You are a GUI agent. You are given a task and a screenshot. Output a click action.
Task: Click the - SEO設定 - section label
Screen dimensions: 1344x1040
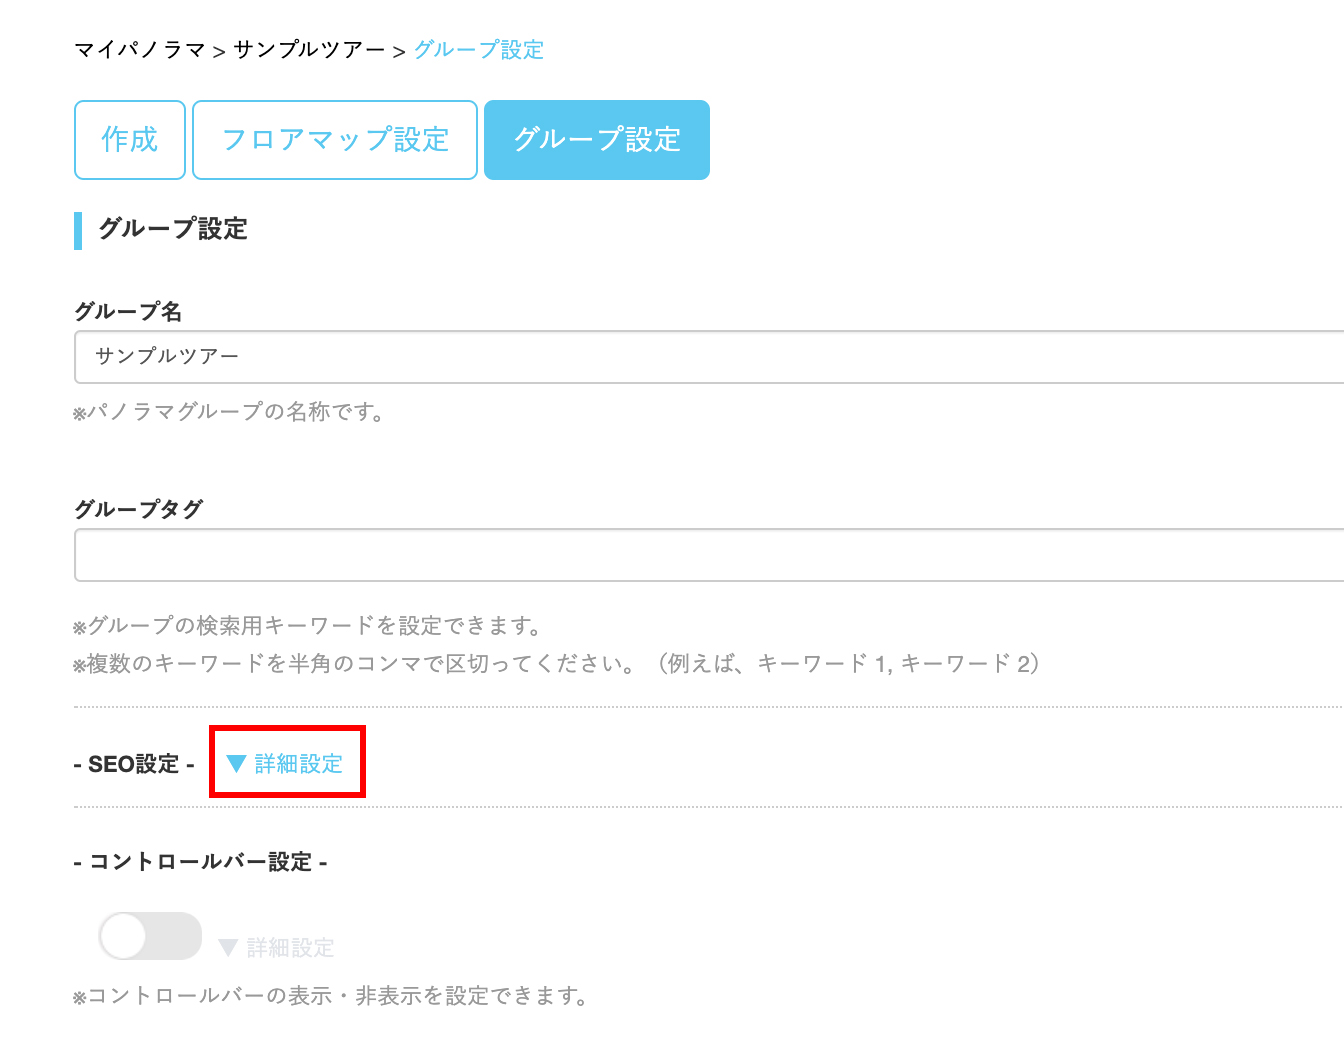click(x=134, y=764)
